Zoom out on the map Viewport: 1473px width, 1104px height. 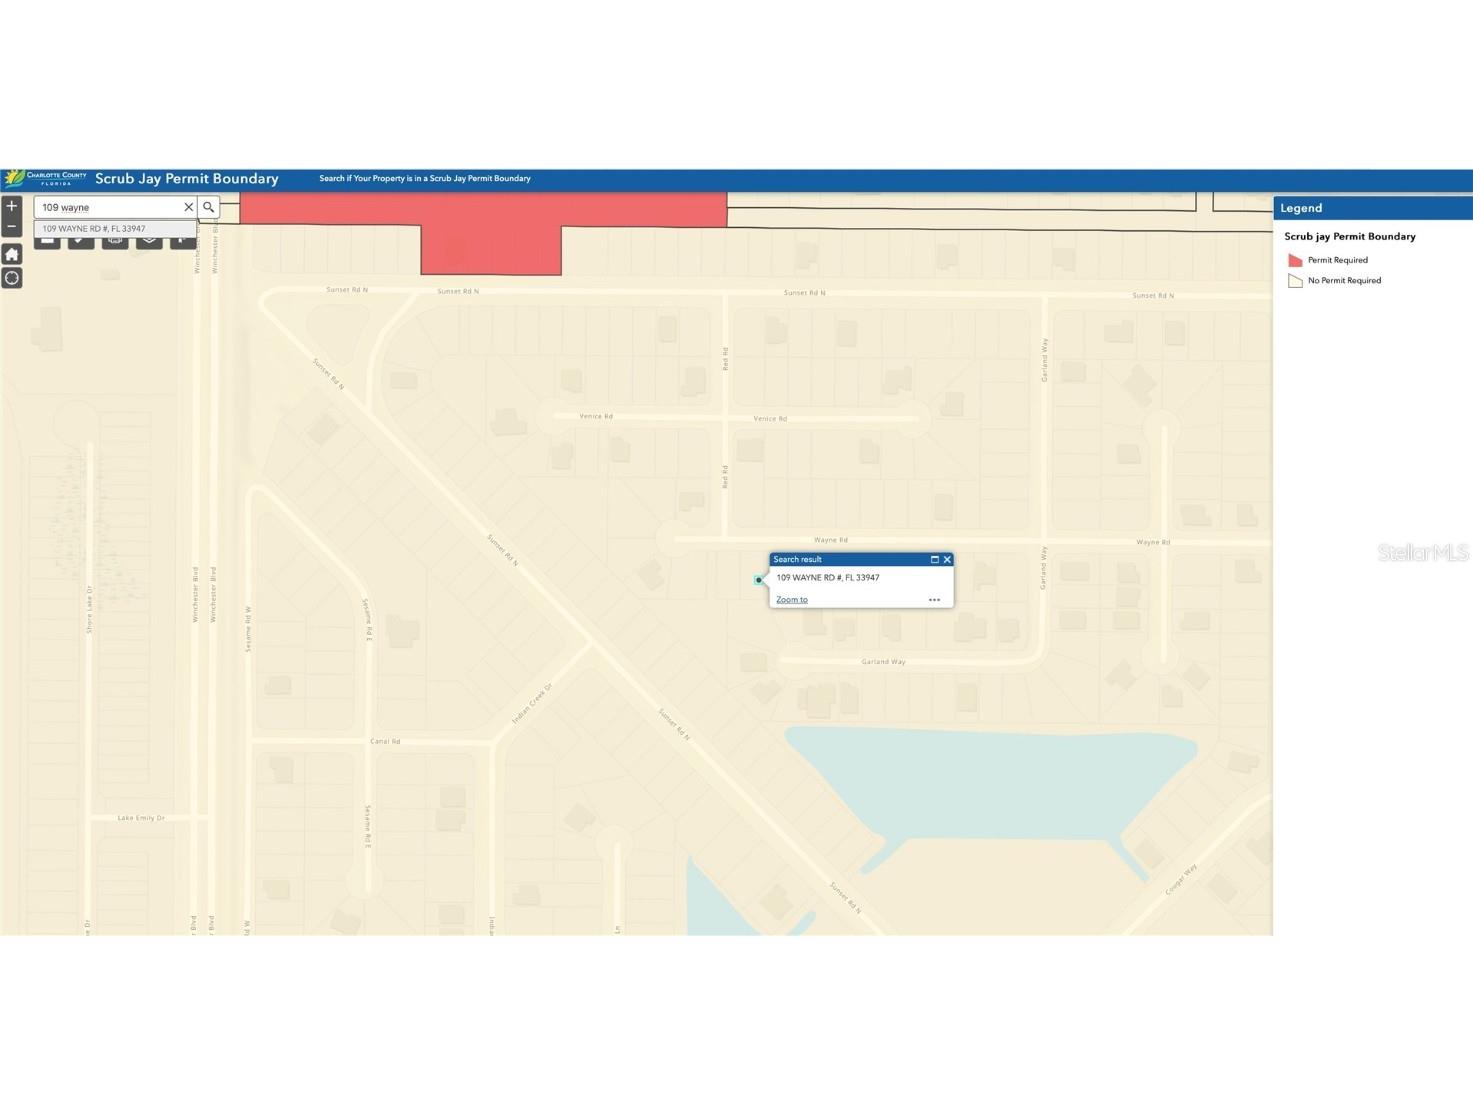coord(12,226)
